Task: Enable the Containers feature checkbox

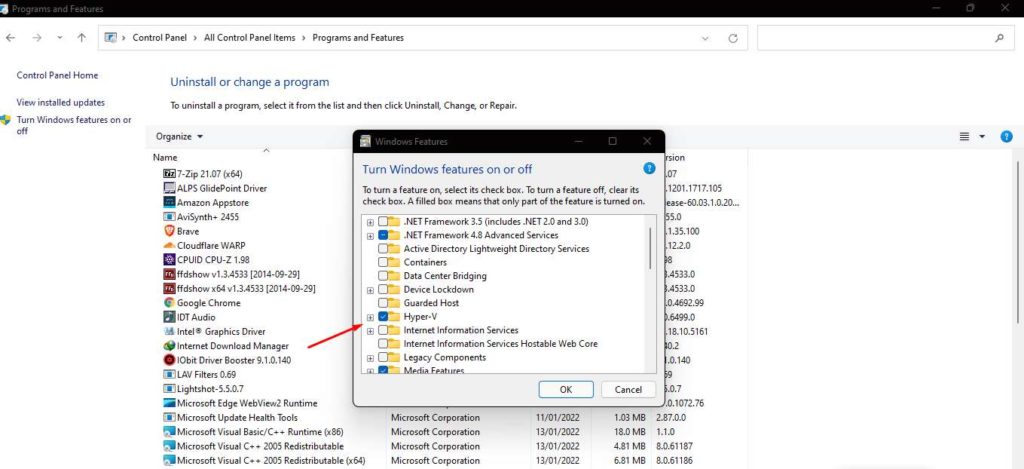Action: pyautogui.click(x=383, y=262)
